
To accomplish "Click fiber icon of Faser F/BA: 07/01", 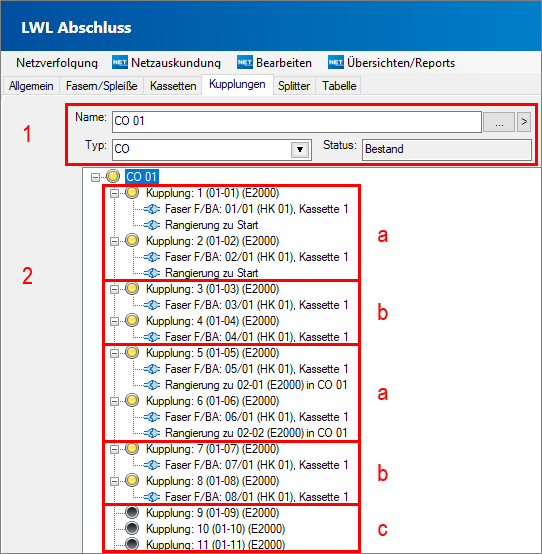I will coord(152,465).
